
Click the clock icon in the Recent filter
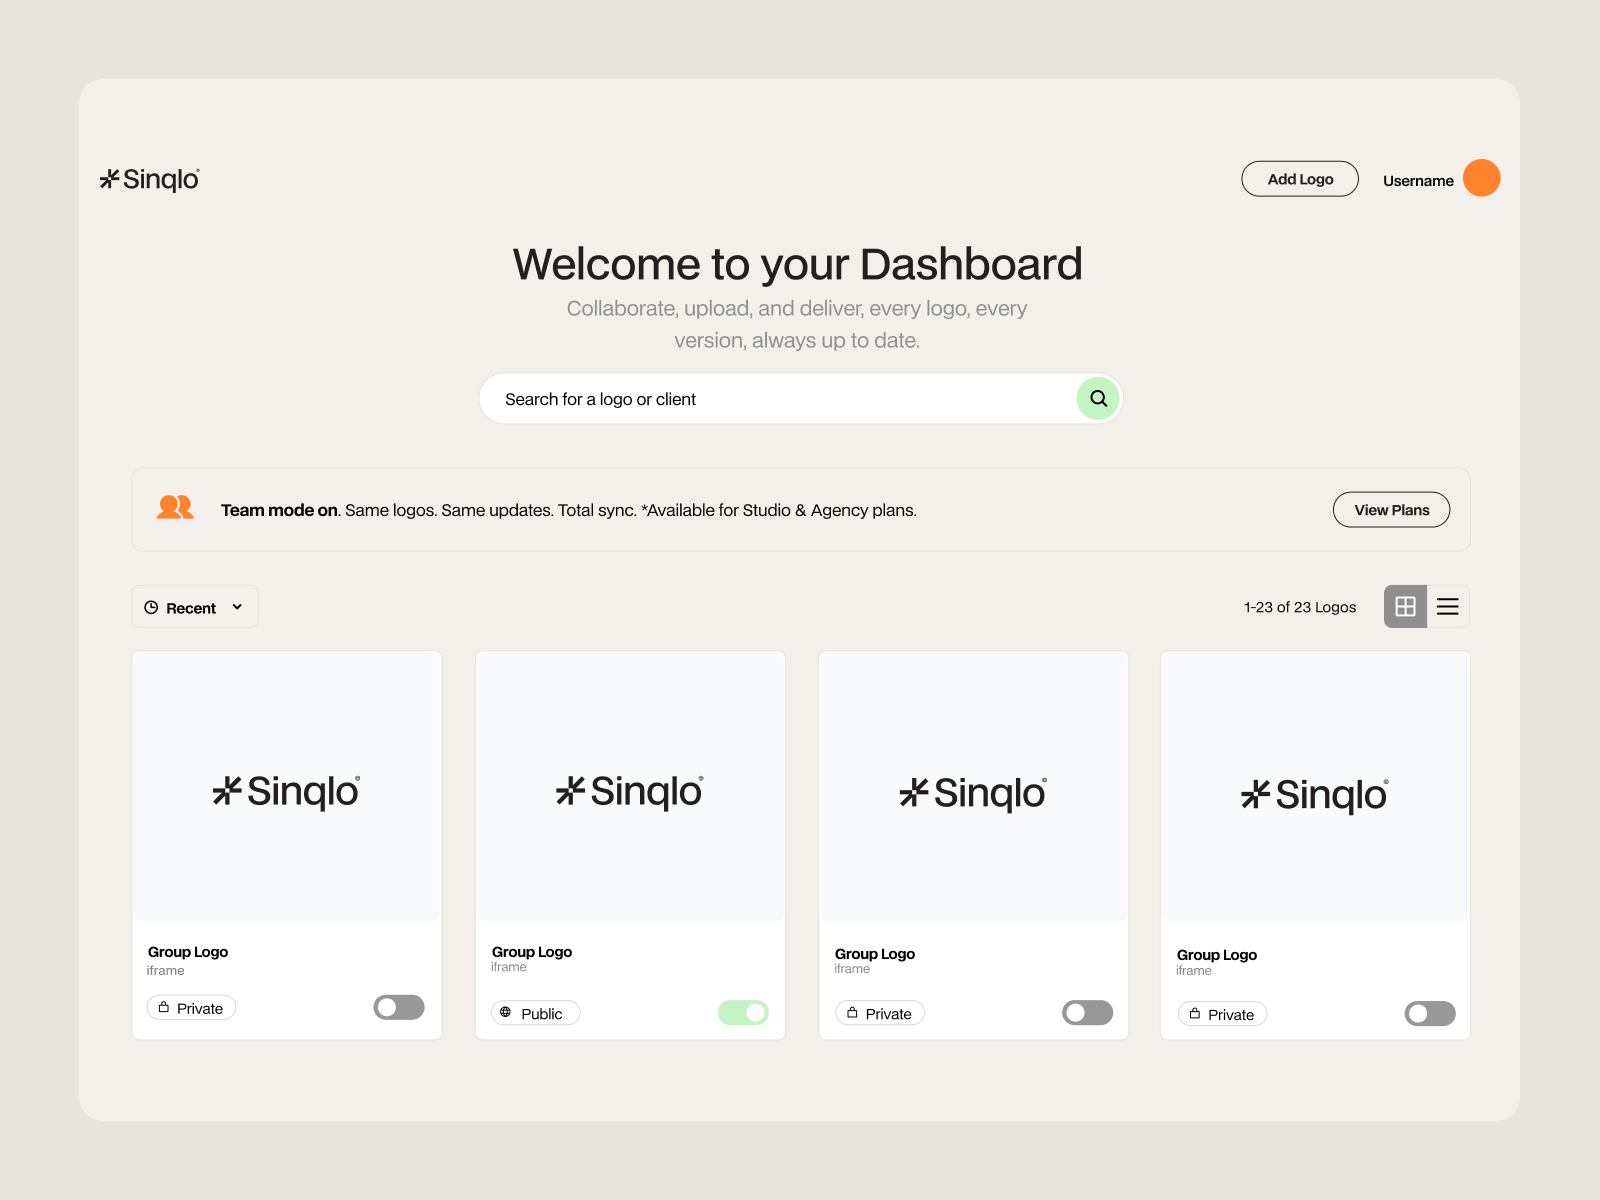click(152, 606)
